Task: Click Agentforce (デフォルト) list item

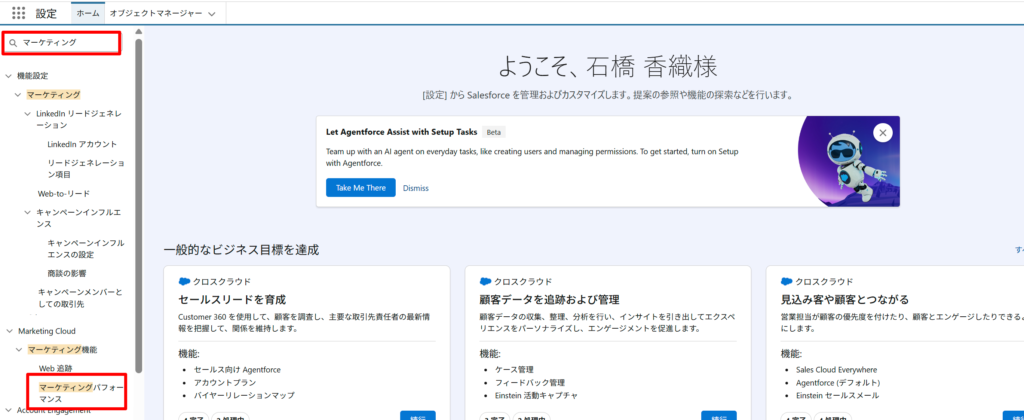Action: click(838, 383)
